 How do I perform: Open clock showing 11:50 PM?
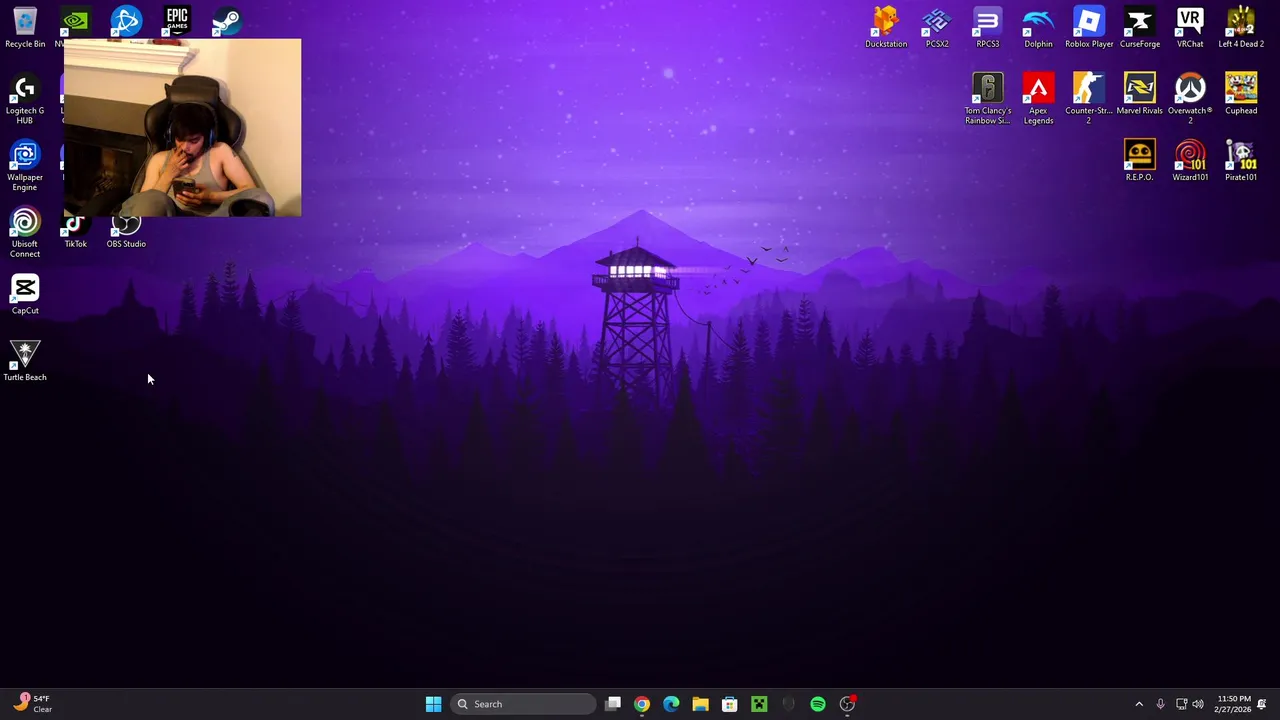[1232, 704]
